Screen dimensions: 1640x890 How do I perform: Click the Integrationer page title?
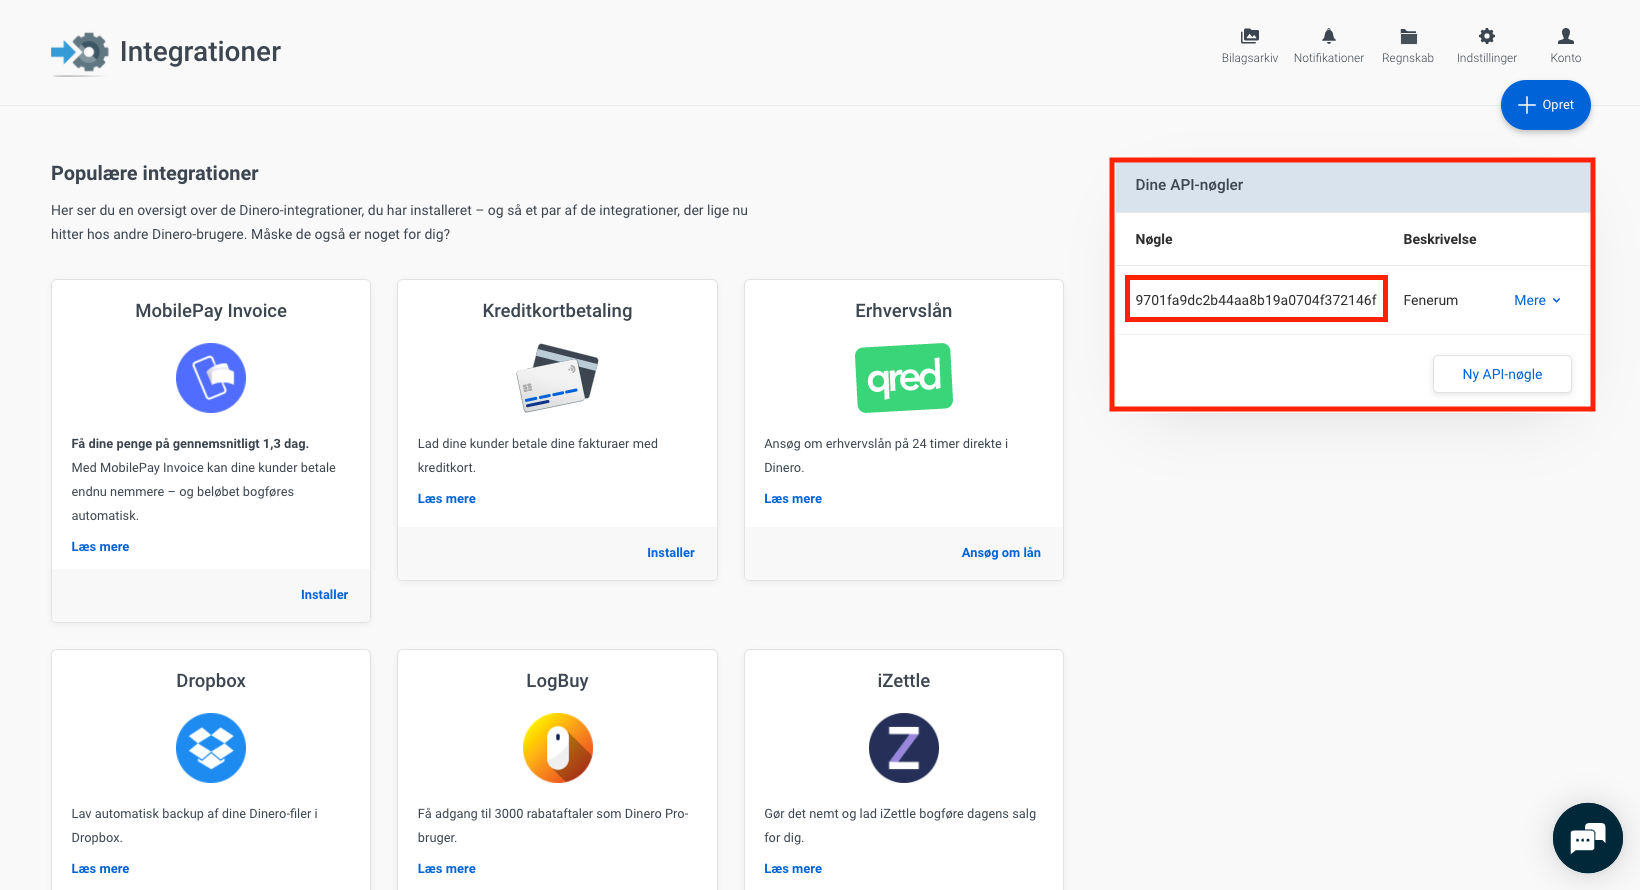(200, 52)
